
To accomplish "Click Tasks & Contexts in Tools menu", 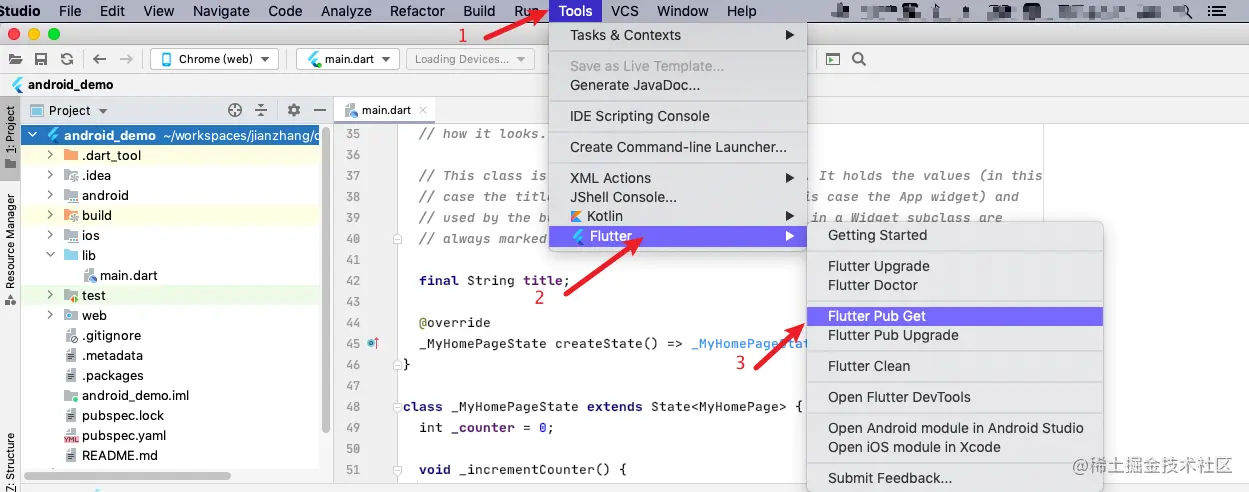I will click(677, 35).
